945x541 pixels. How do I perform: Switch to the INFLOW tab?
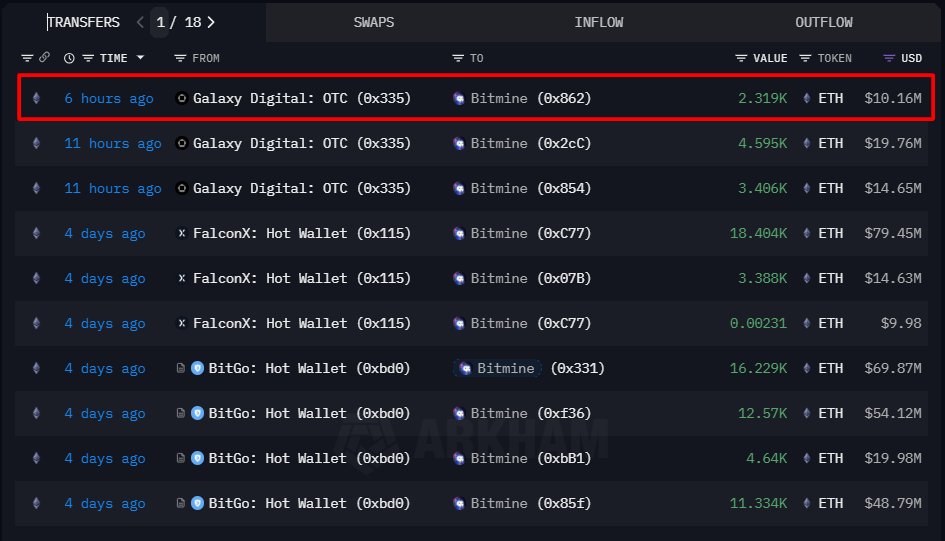point(600,22)
